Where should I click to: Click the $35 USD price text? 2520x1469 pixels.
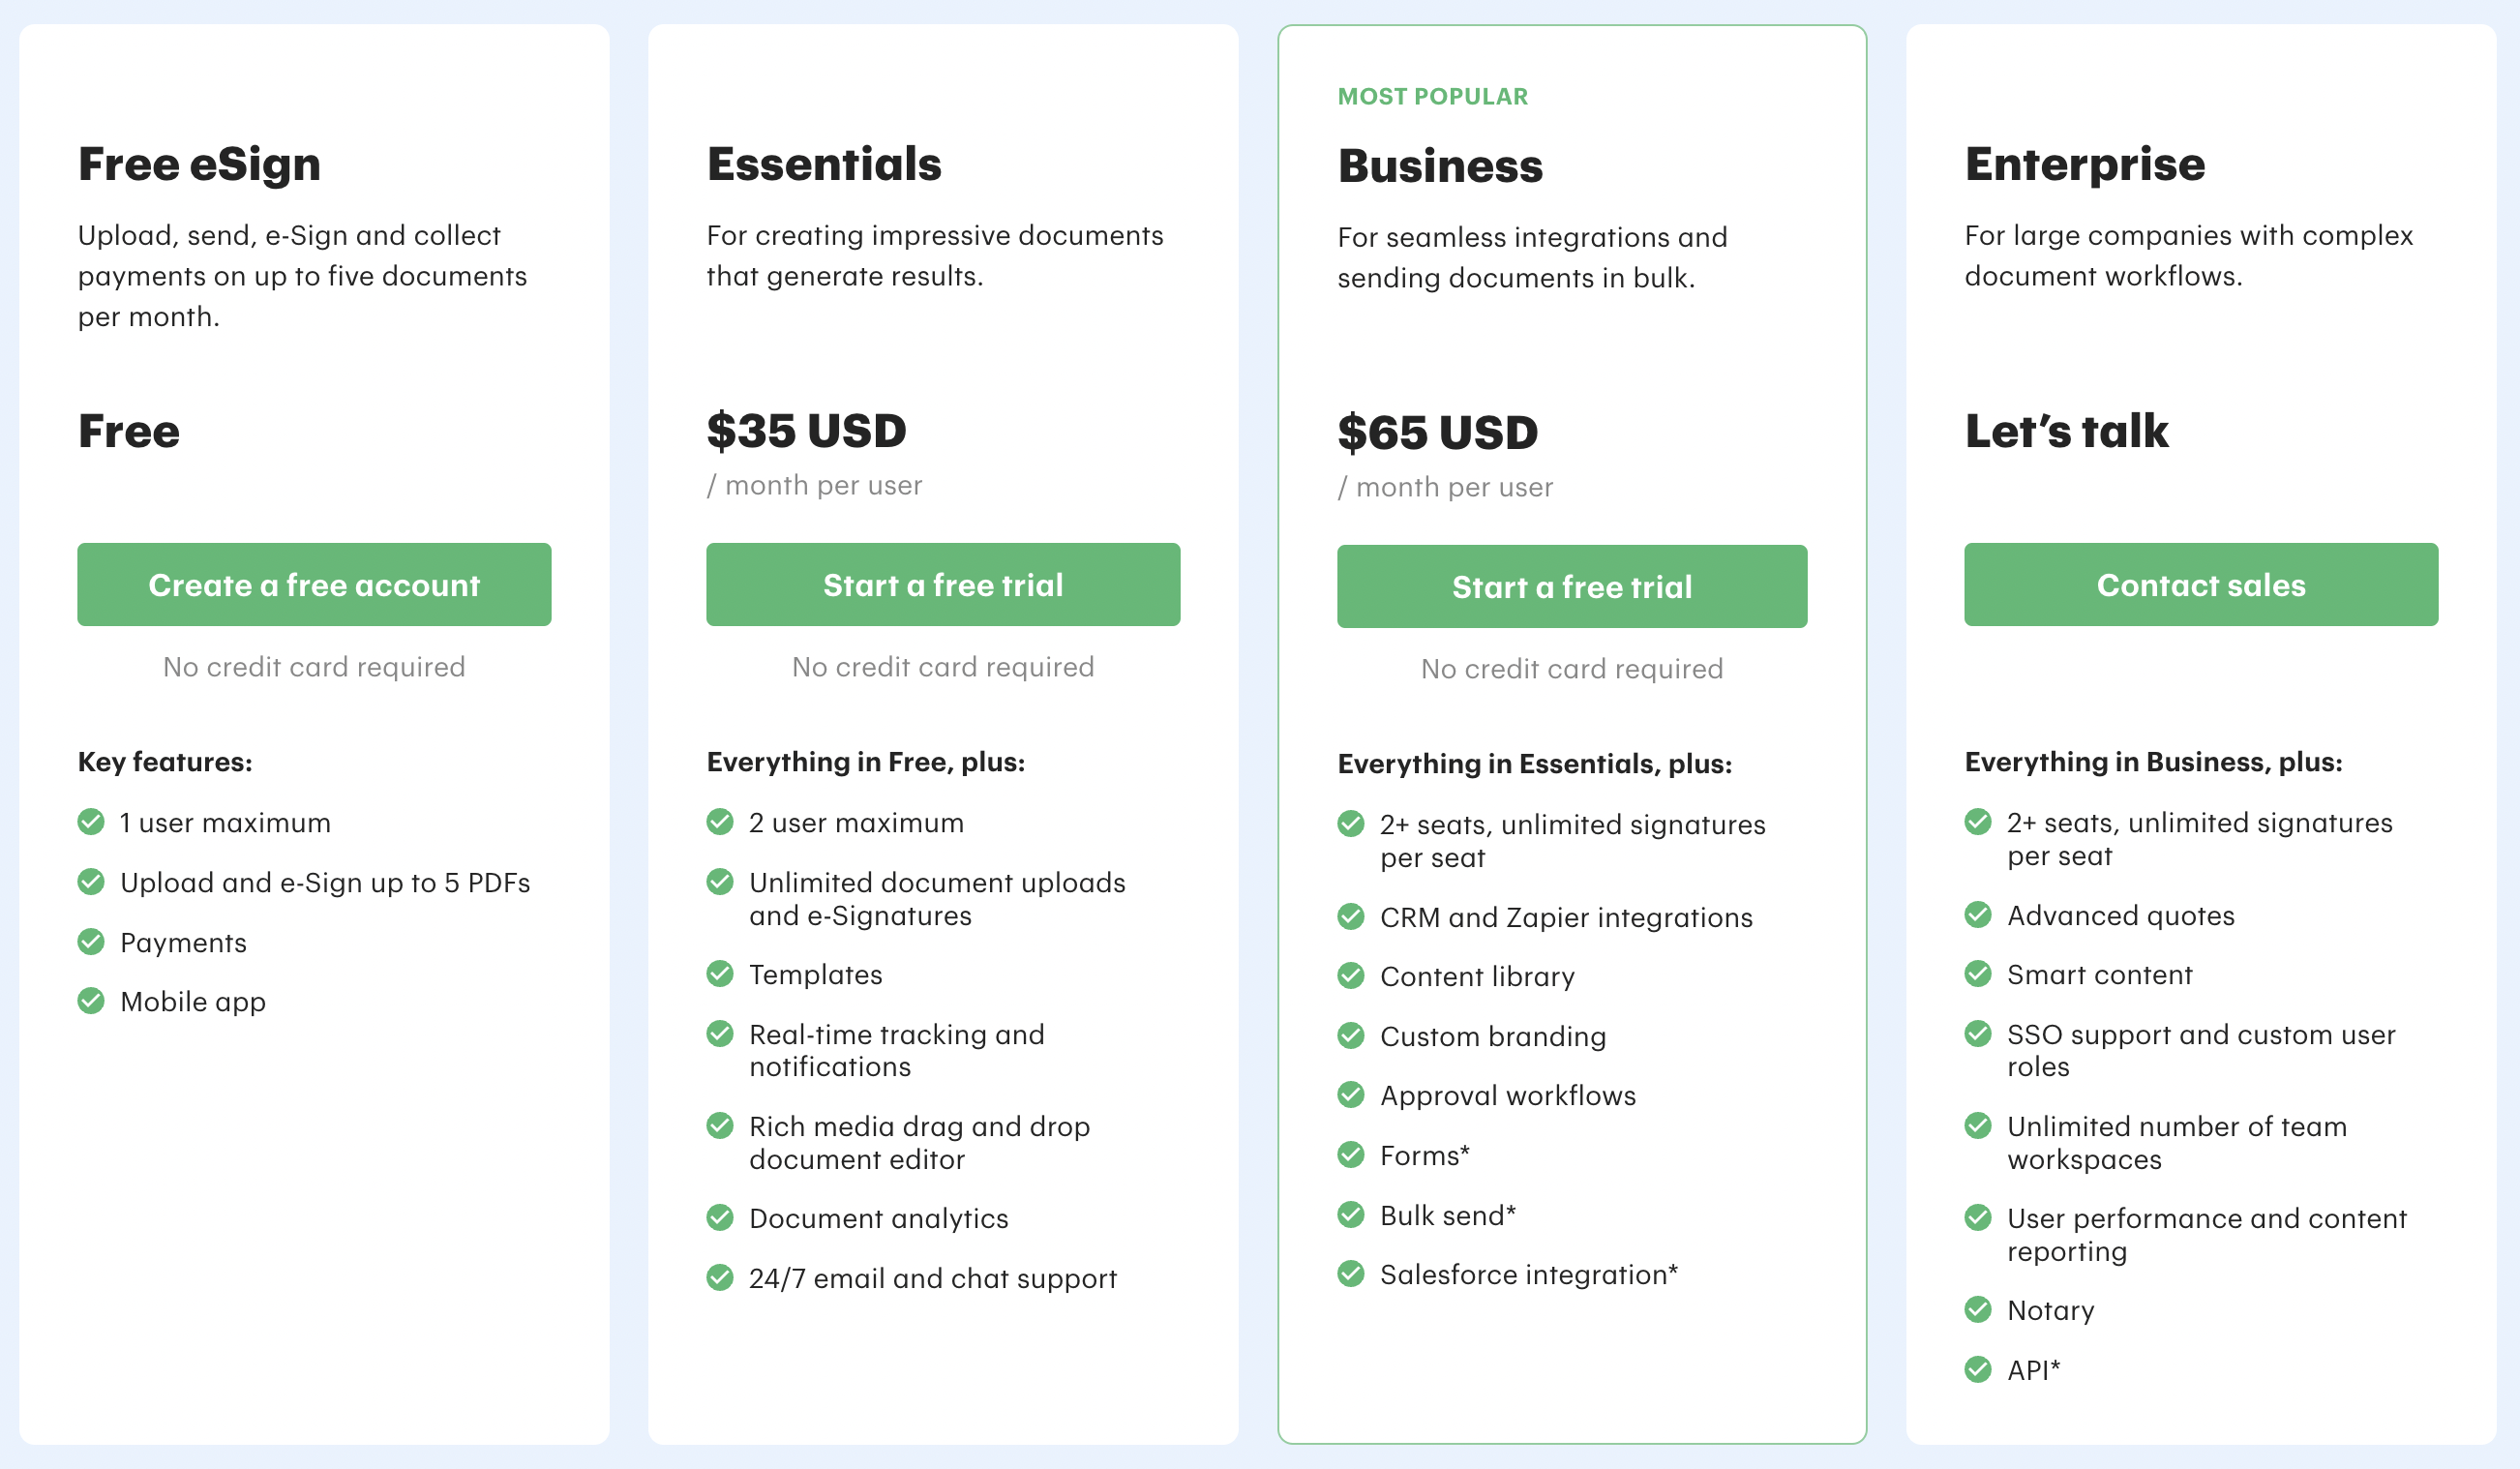(806, 431)
